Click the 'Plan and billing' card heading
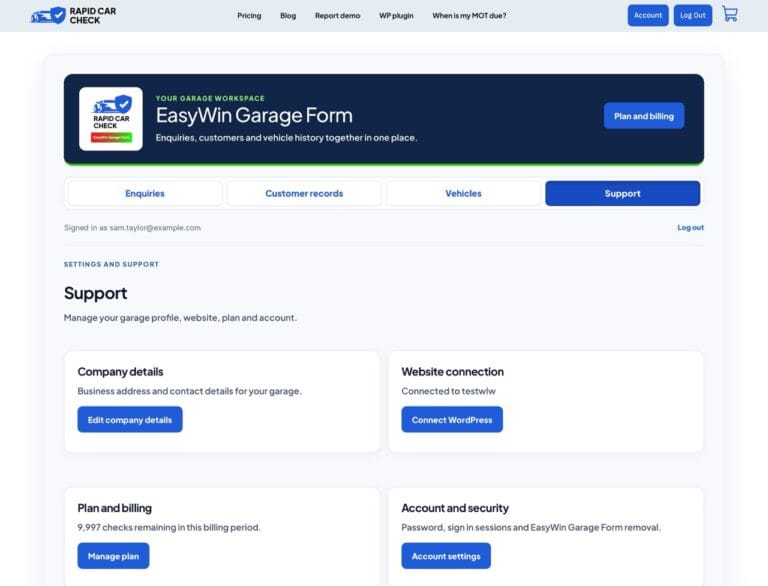The image size is (768, 586). (115, 508)
